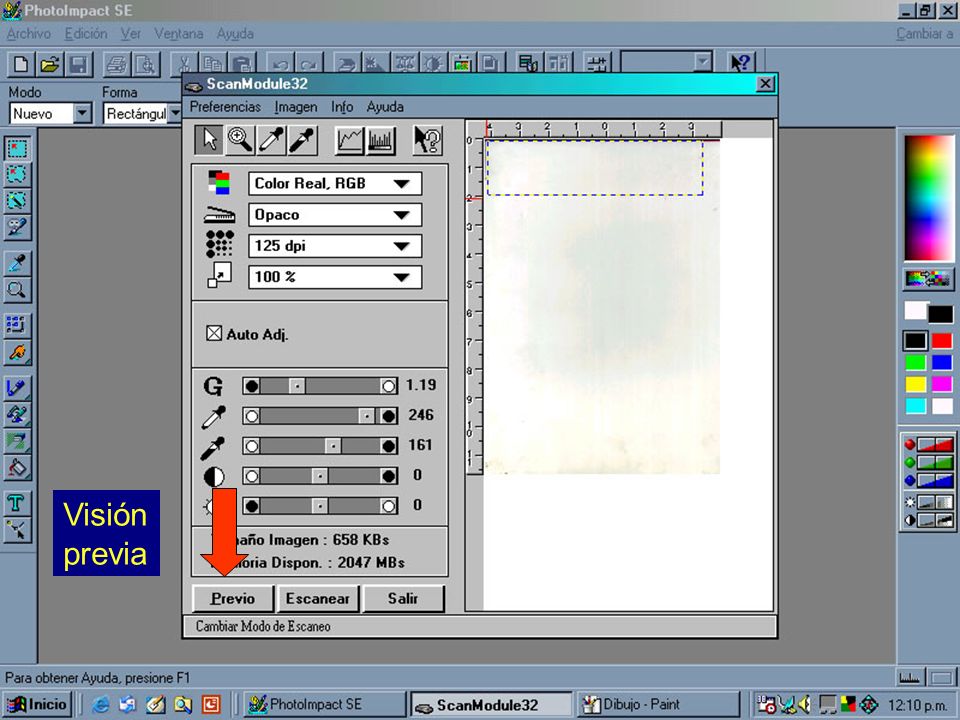The image size is (960, 720).
Task: Open the 125 dpi resolution dropdown
Action: click(335, 246)
